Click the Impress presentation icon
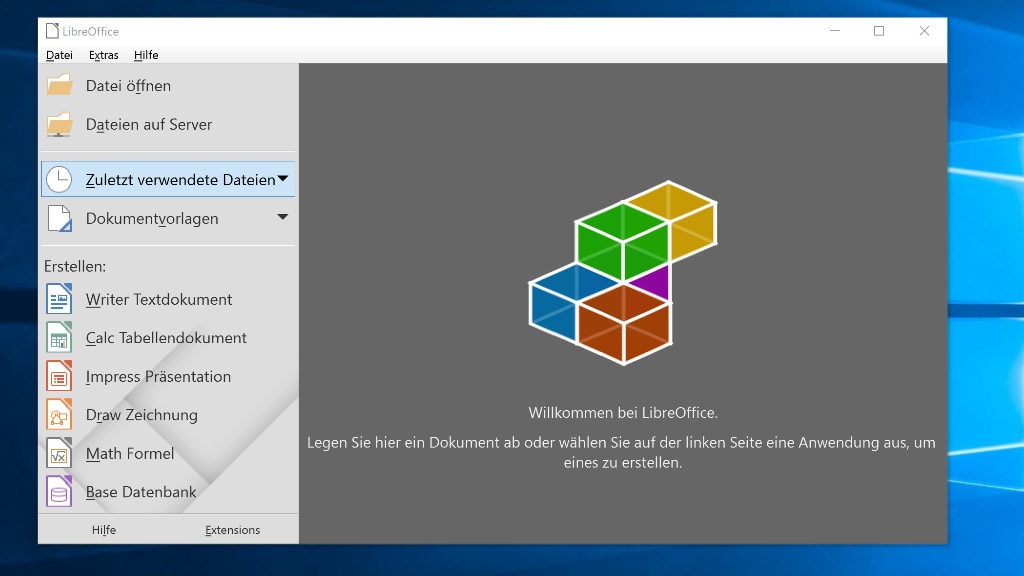 click(x=59, y=376)
